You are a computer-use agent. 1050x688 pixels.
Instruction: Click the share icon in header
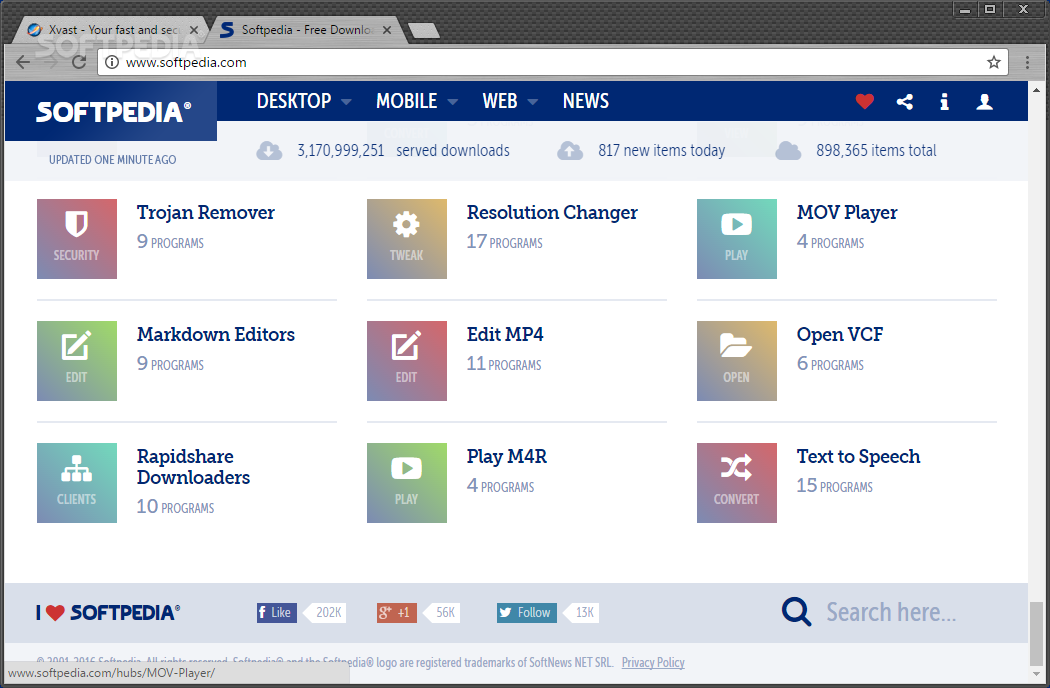point(905,101)
